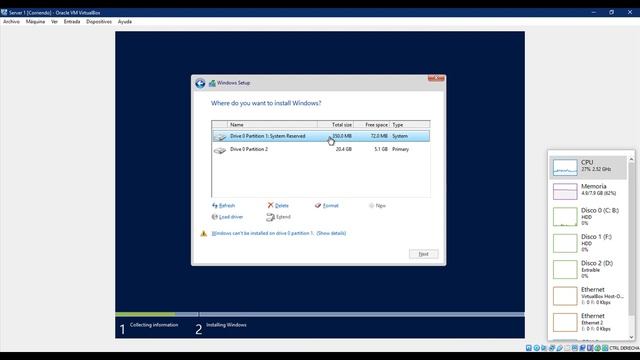The height and width of the screenshot is (360, 640).
Task: Click the Windows Setup title icon
Action: pyautogui.click(x=212, y=83)
